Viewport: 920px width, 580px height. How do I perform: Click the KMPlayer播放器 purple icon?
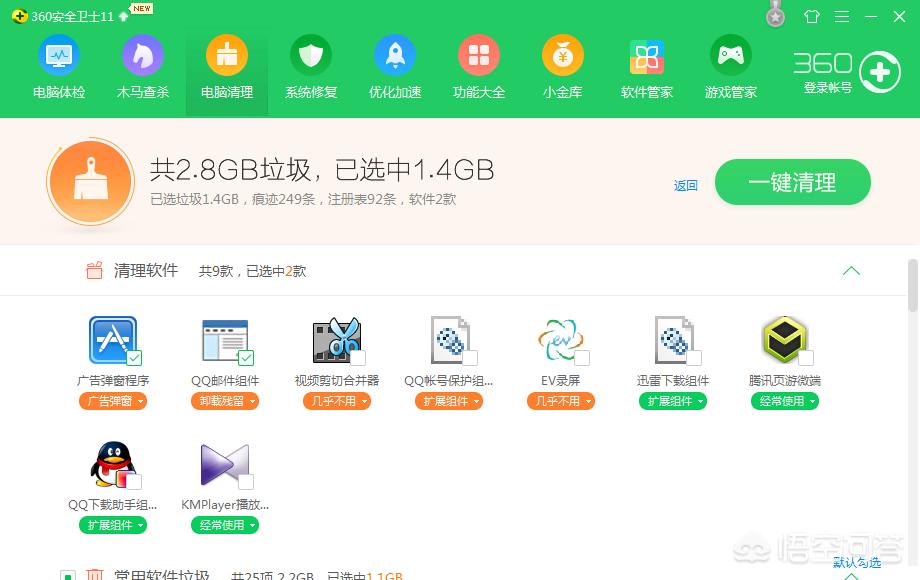(x=225, y=464)
